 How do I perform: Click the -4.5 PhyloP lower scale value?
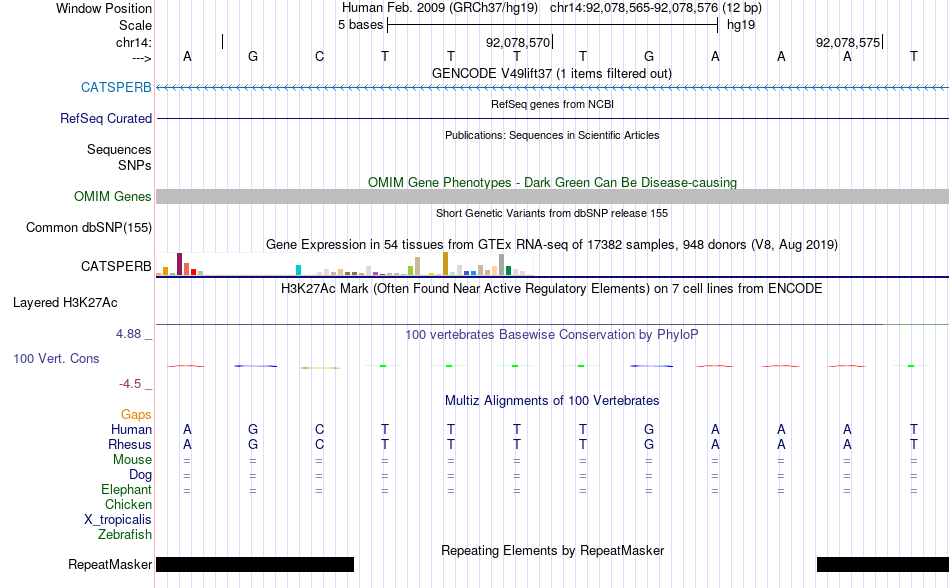[130, 384]
